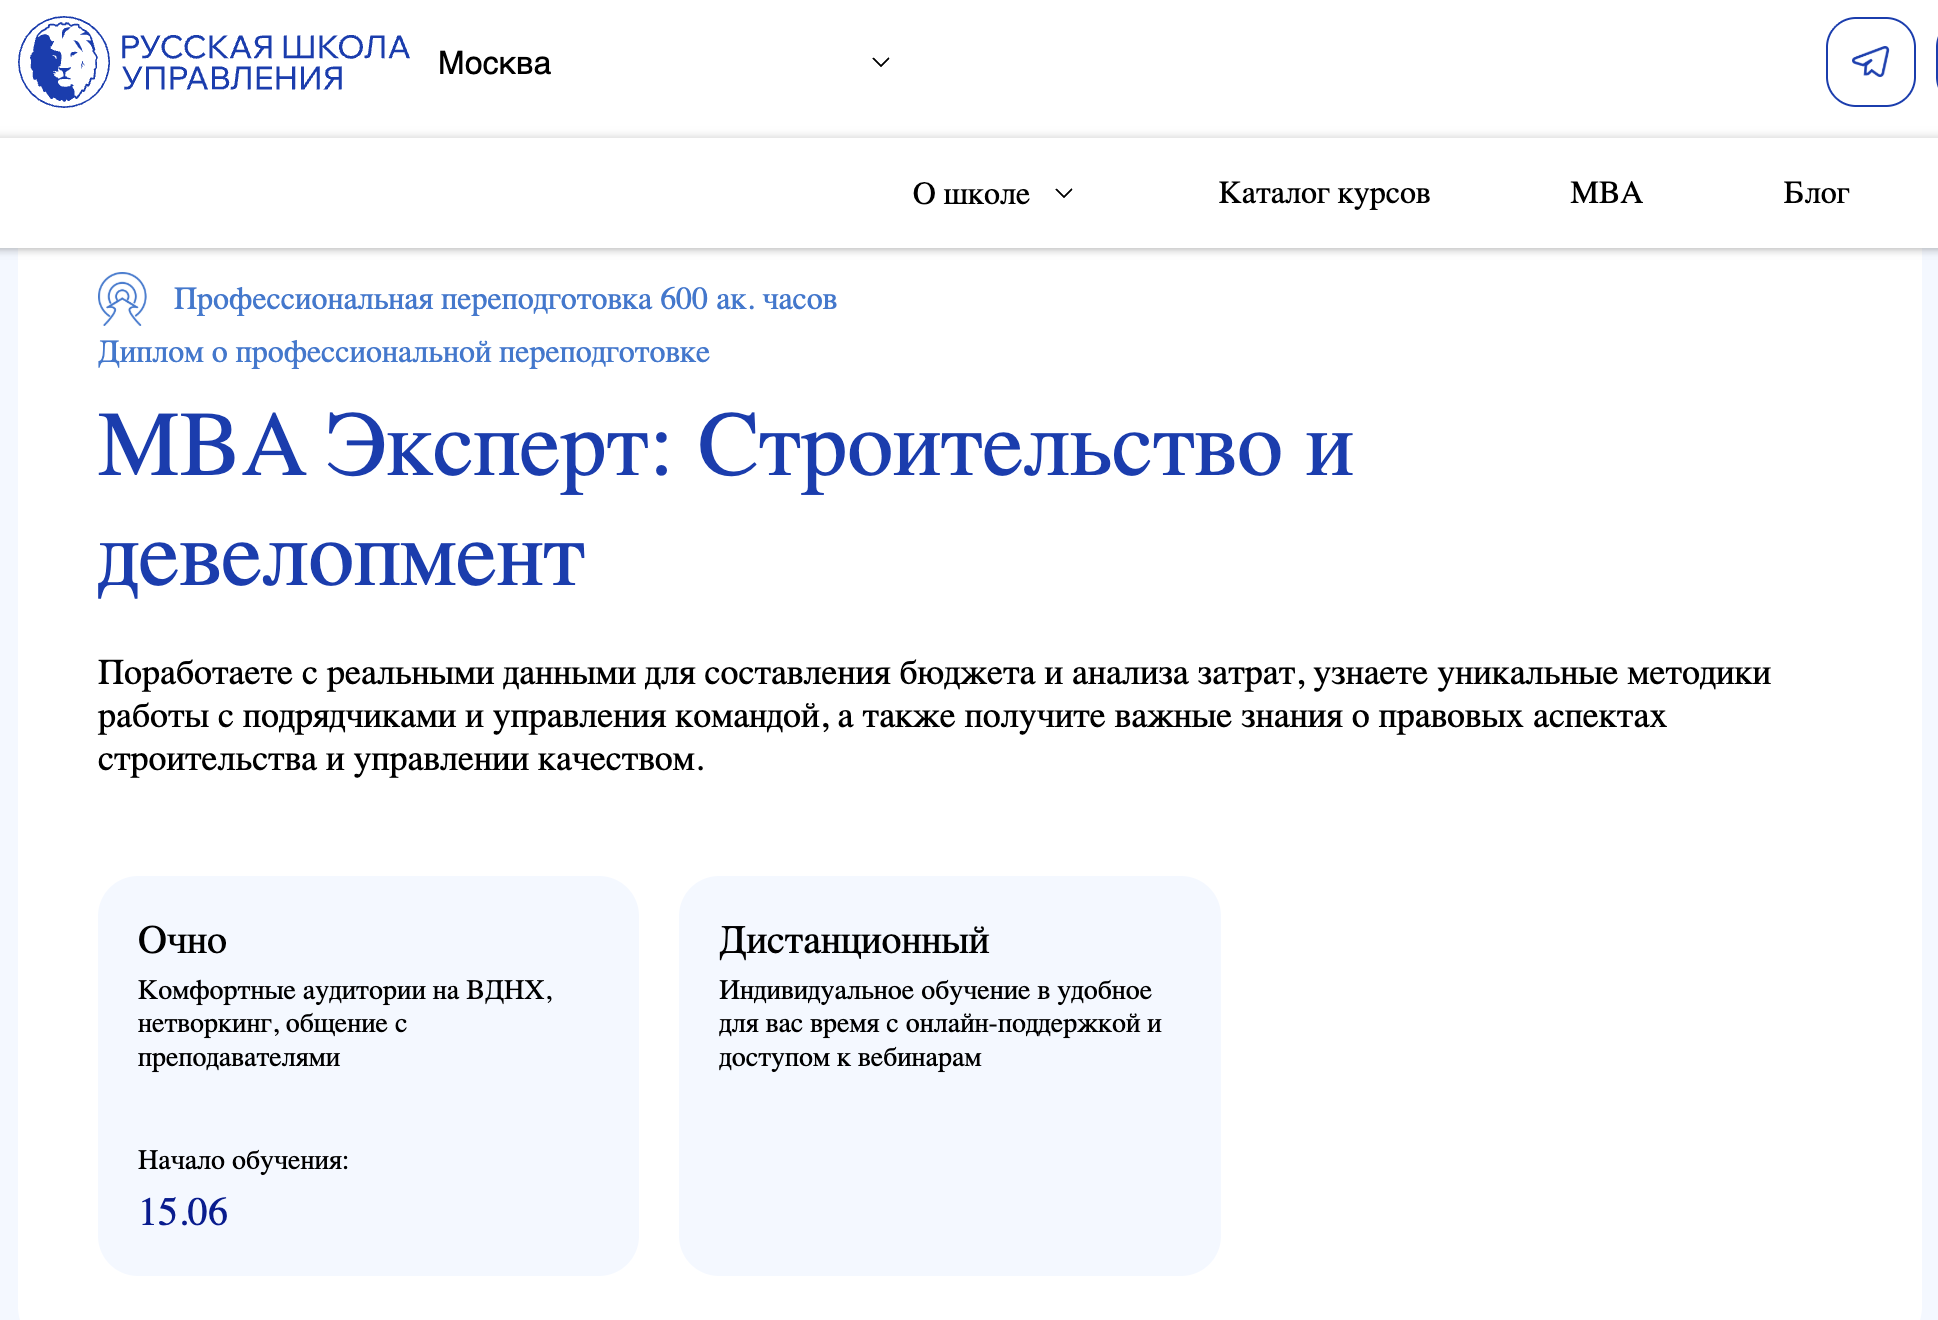Image resolution: width=1938 pixels, height=1320 pixels.
Task: Click the professional retraining badge icon
Action: point(122,298)
